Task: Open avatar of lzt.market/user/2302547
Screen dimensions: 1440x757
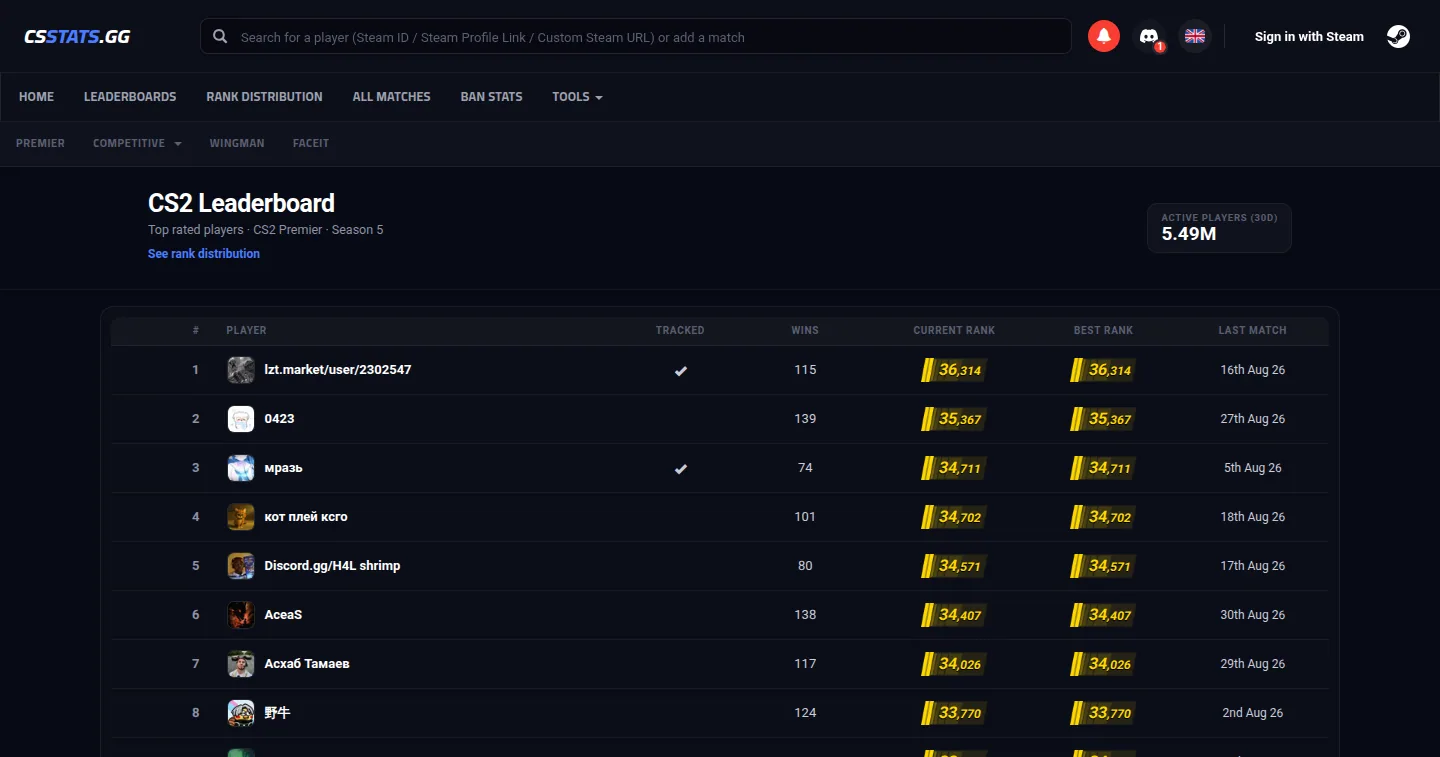Action: 241,370
